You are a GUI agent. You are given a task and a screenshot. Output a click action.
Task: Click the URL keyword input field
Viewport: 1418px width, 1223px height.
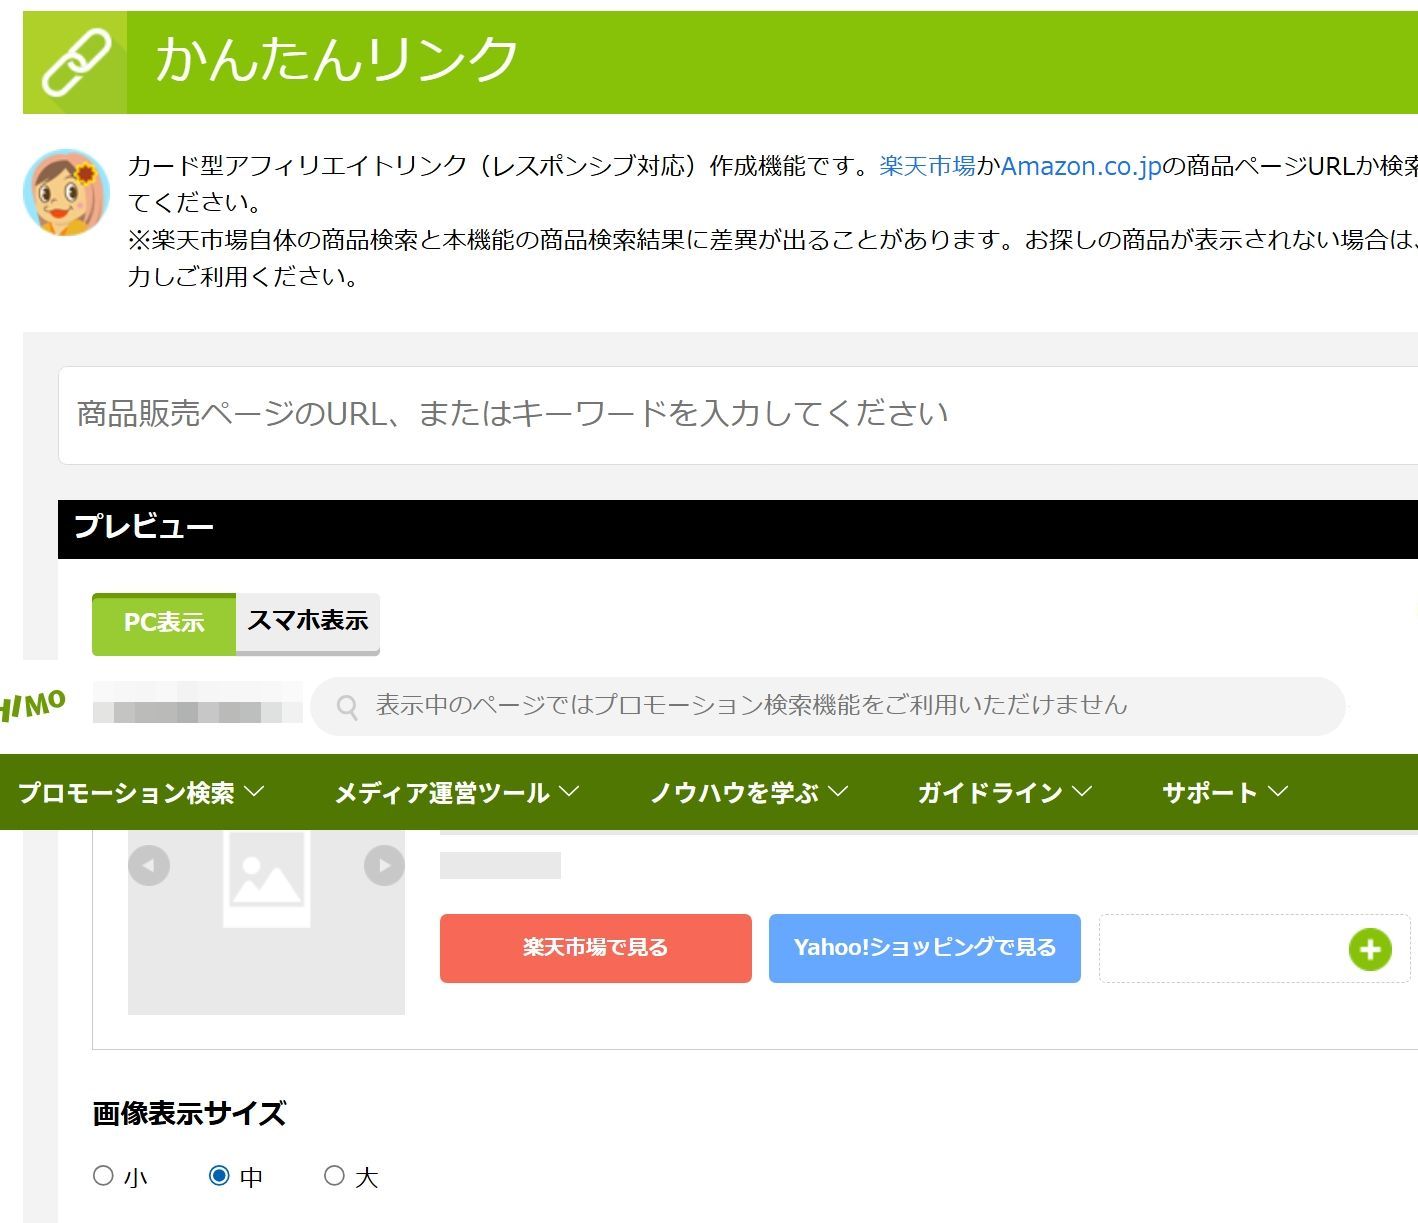click(700, 414)
